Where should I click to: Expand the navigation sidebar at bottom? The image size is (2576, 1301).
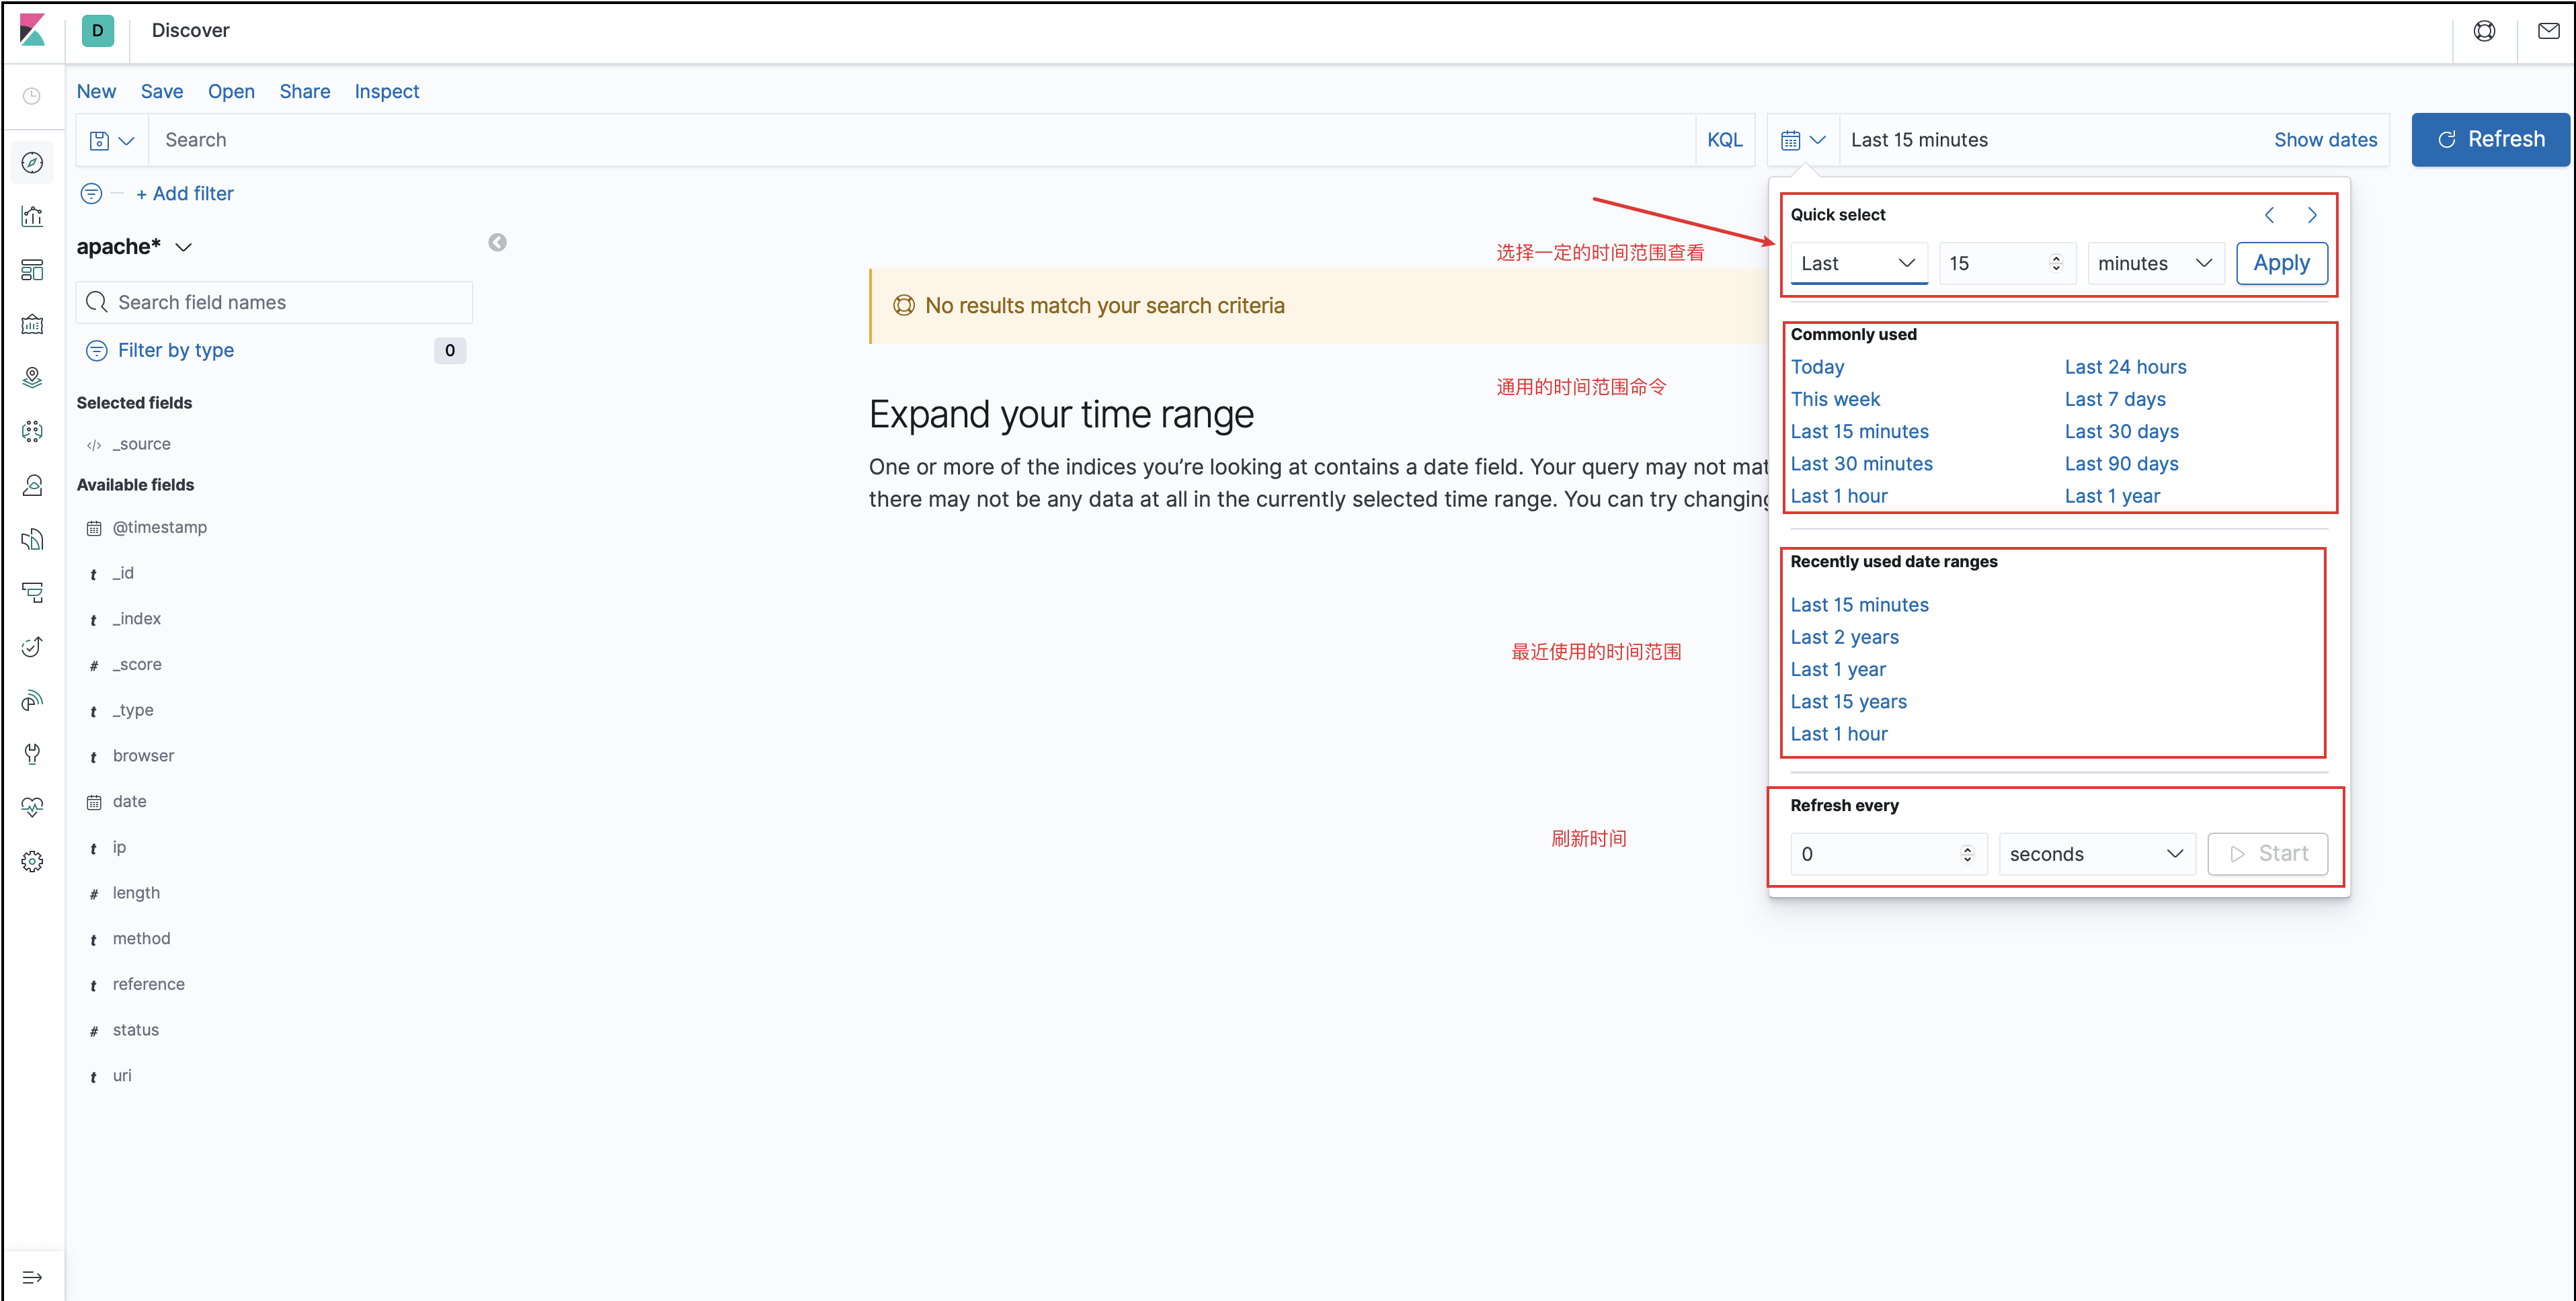32,1277
